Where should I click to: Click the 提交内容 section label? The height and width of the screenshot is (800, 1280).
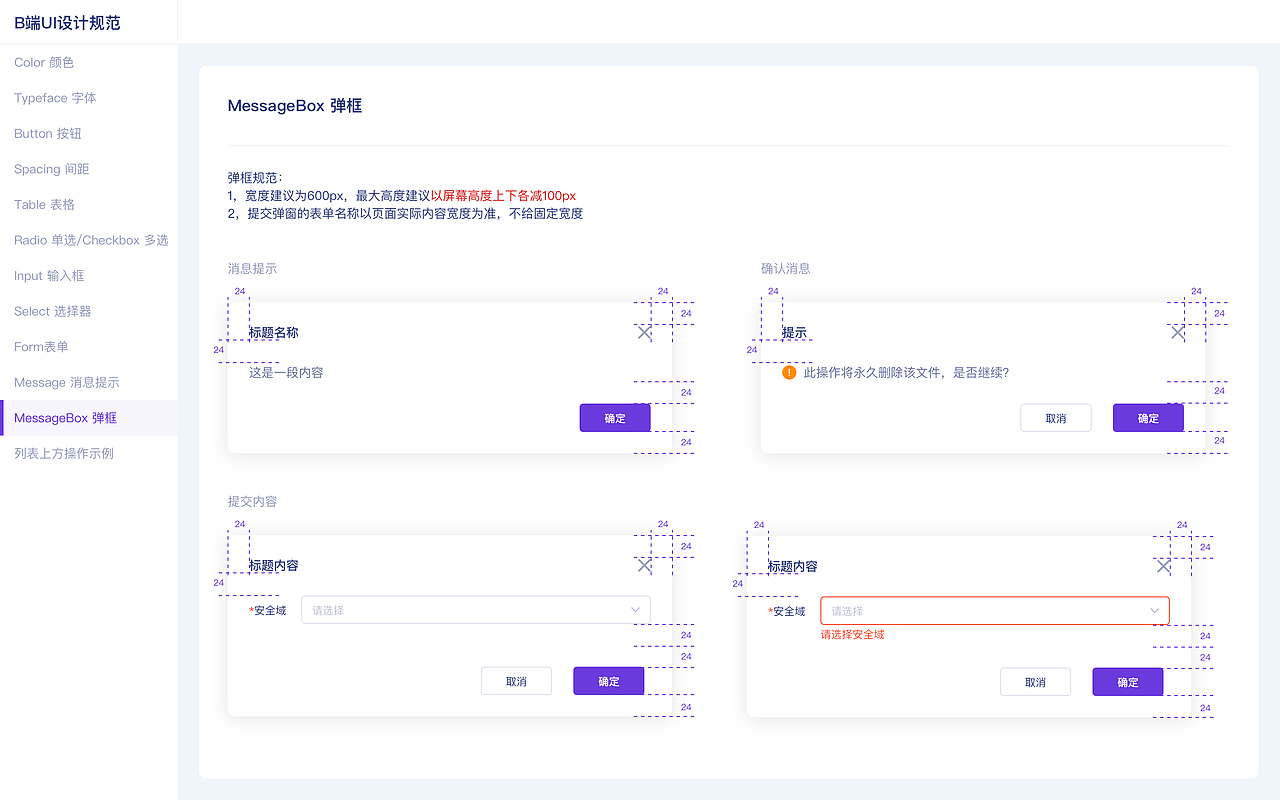[252, 501]
